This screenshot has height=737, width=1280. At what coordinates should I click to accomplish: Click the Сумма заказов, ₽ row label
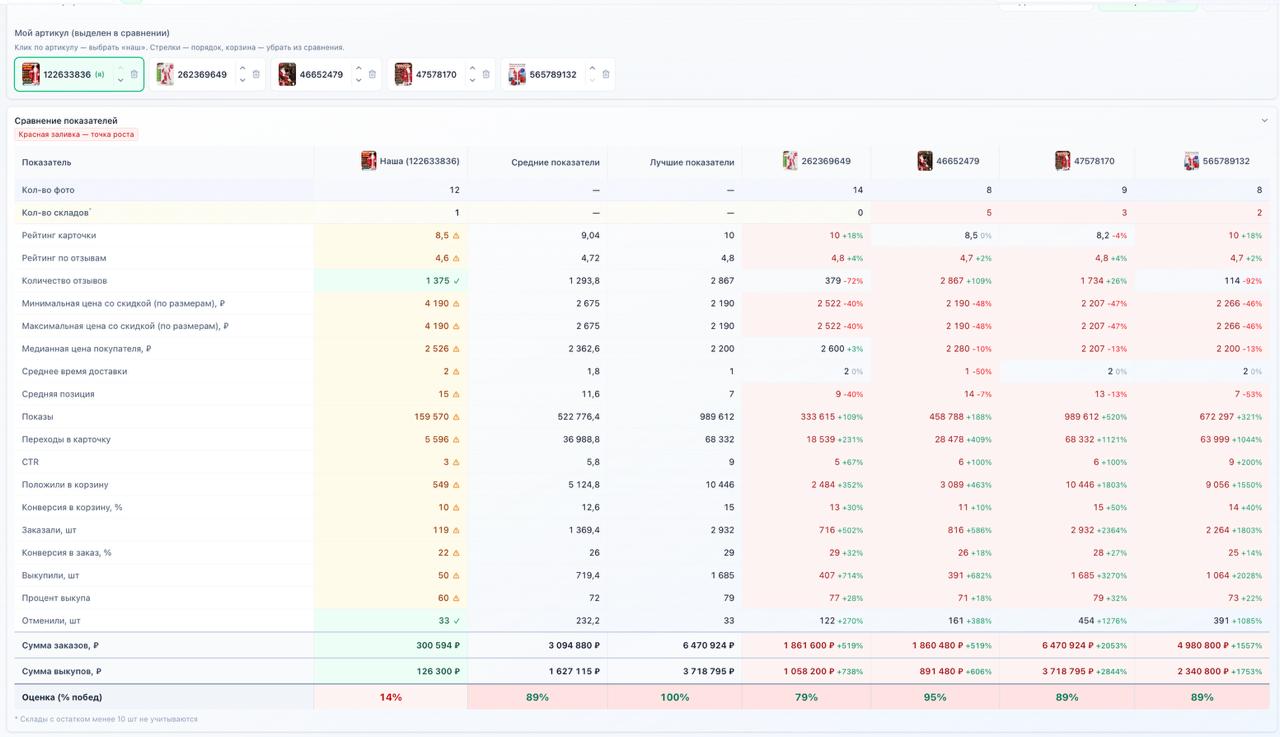[x=60, y=645]
